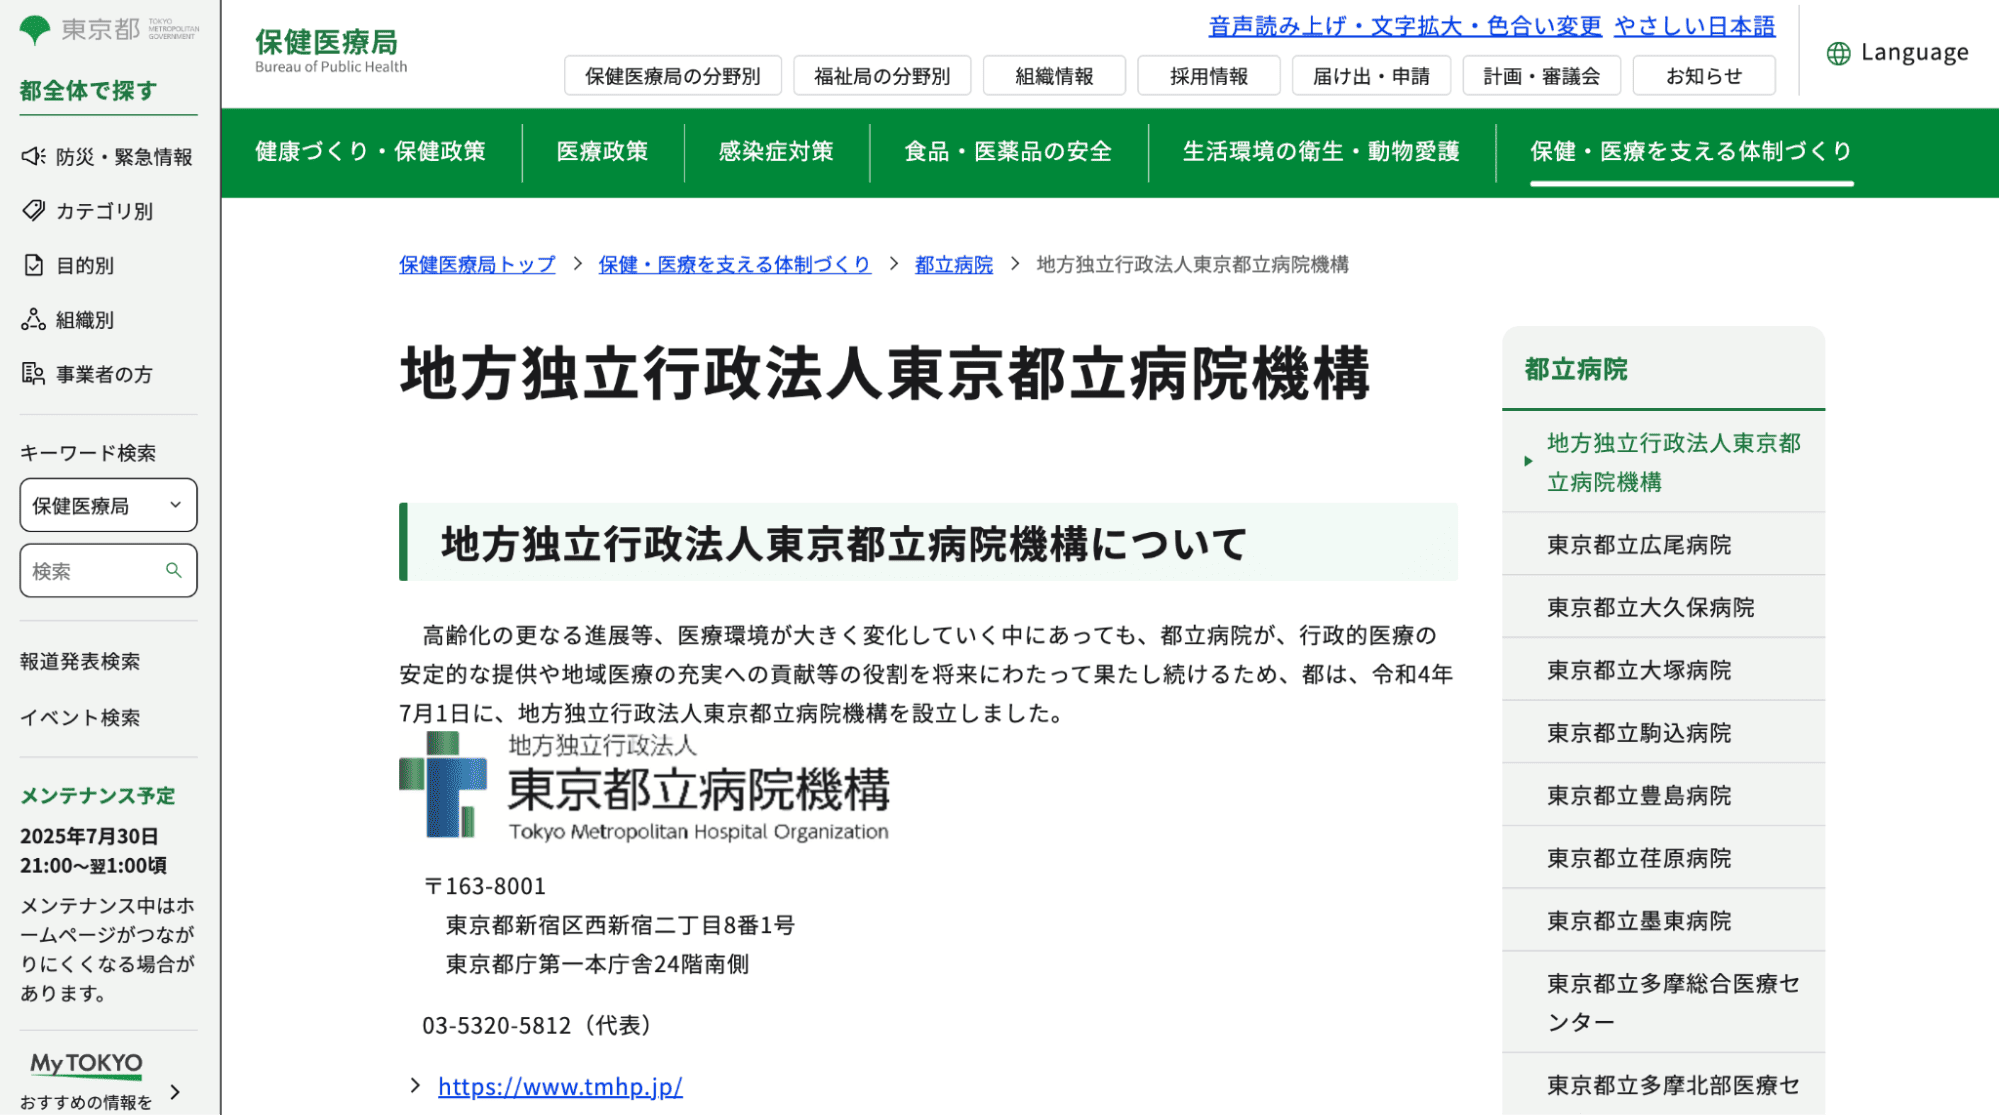
Task: Click the 都立病院 heading in right panel
Action: 1576,369
